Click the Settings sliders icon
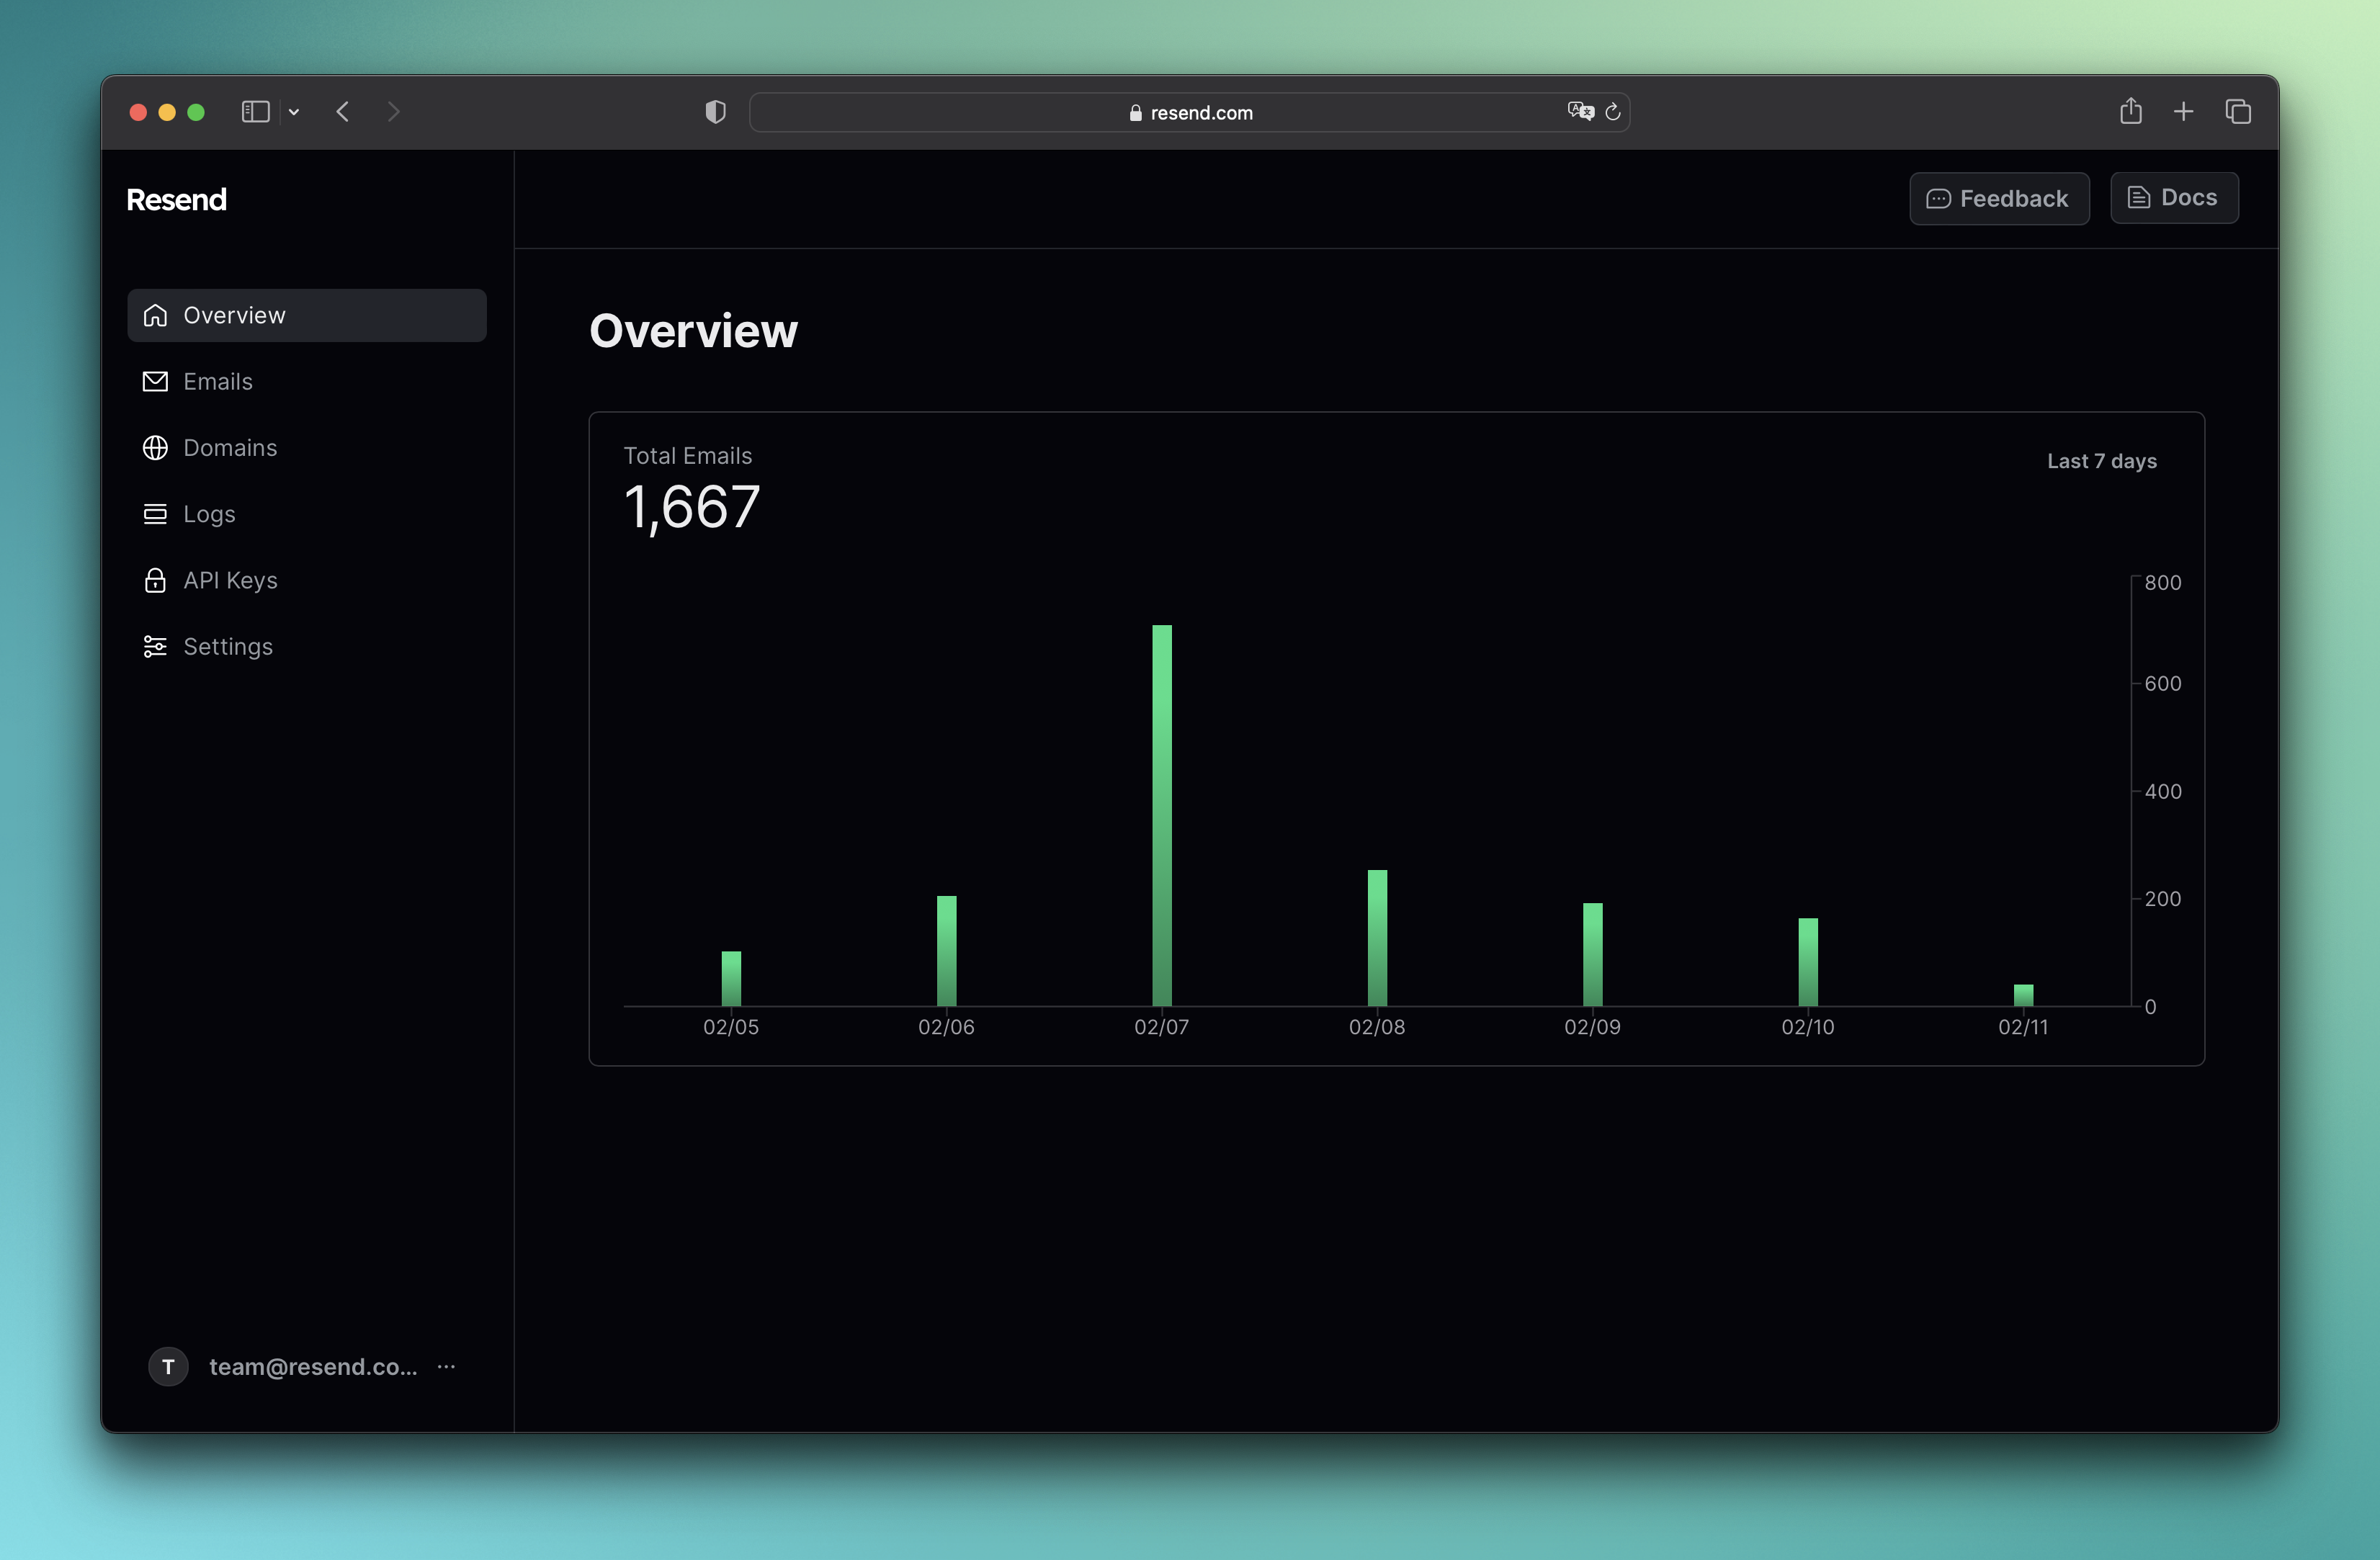The image size is (2380, 1560). (x=155, y=647)
